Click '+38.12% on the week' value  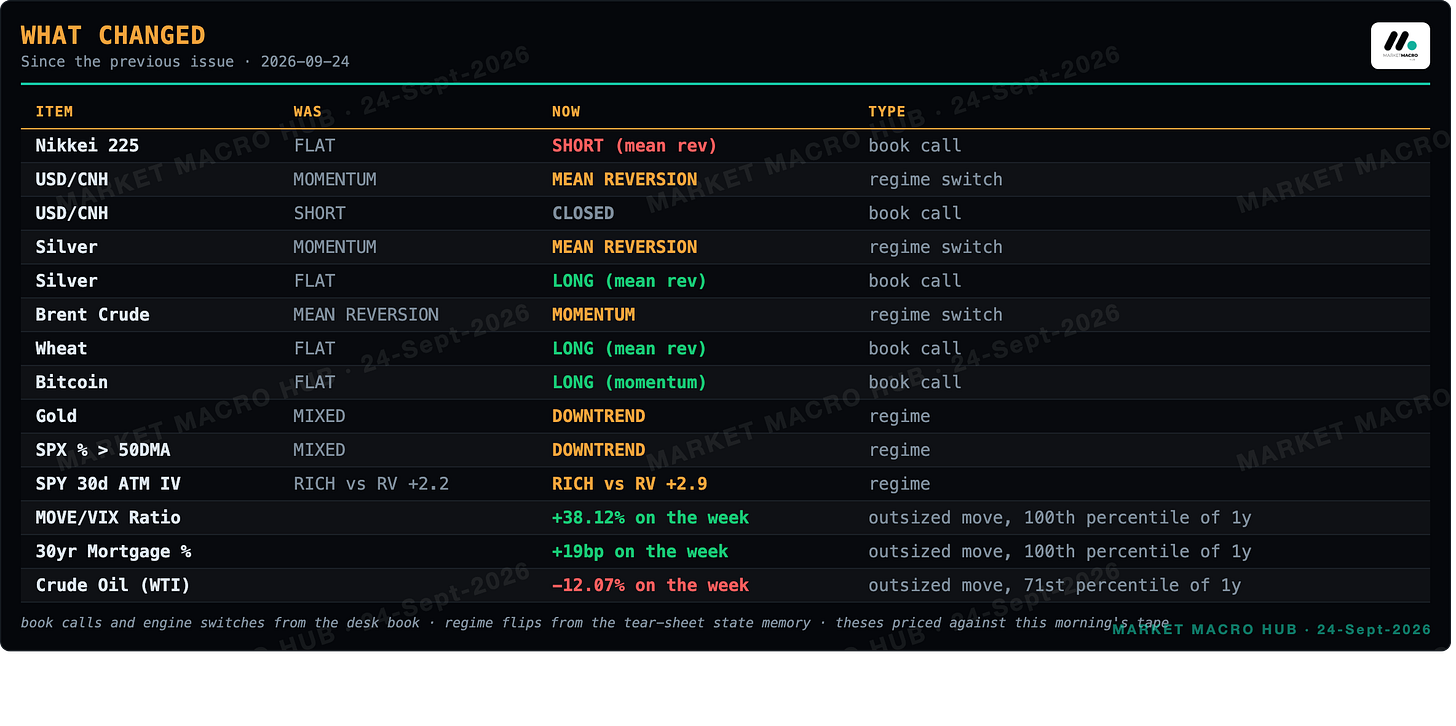pyautogui.click(x=650, y=518)
